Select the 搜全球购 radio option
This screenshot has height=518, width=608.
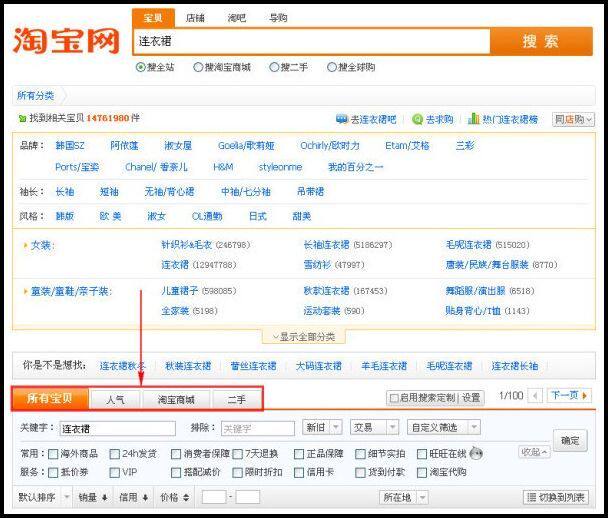(332, 67)
